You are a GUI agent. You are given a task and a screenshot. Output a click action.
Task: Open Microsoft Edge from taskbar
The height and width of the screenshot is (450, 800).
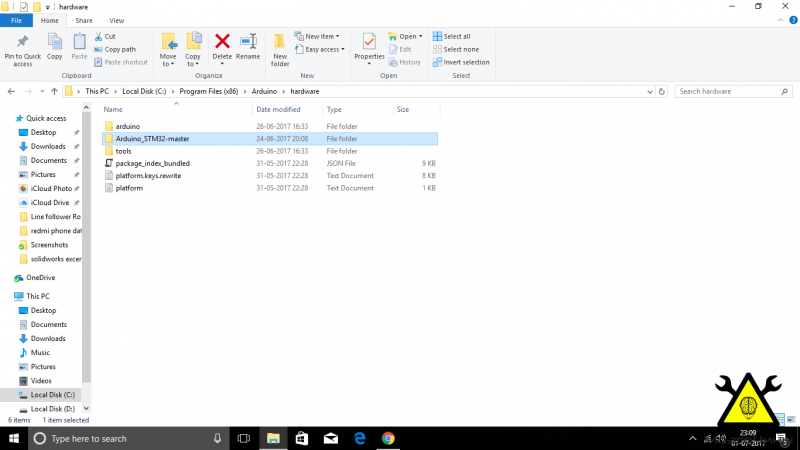pos(360,438)
